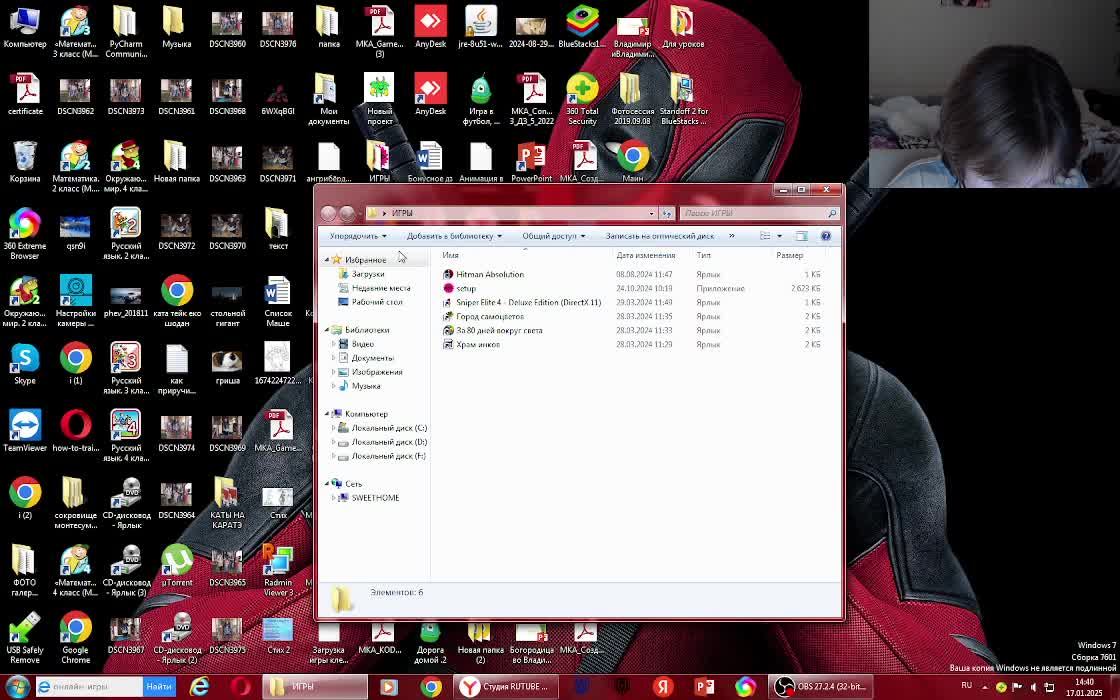
Task: Select the uTorrent desktop icon
Action: [176, 561]
